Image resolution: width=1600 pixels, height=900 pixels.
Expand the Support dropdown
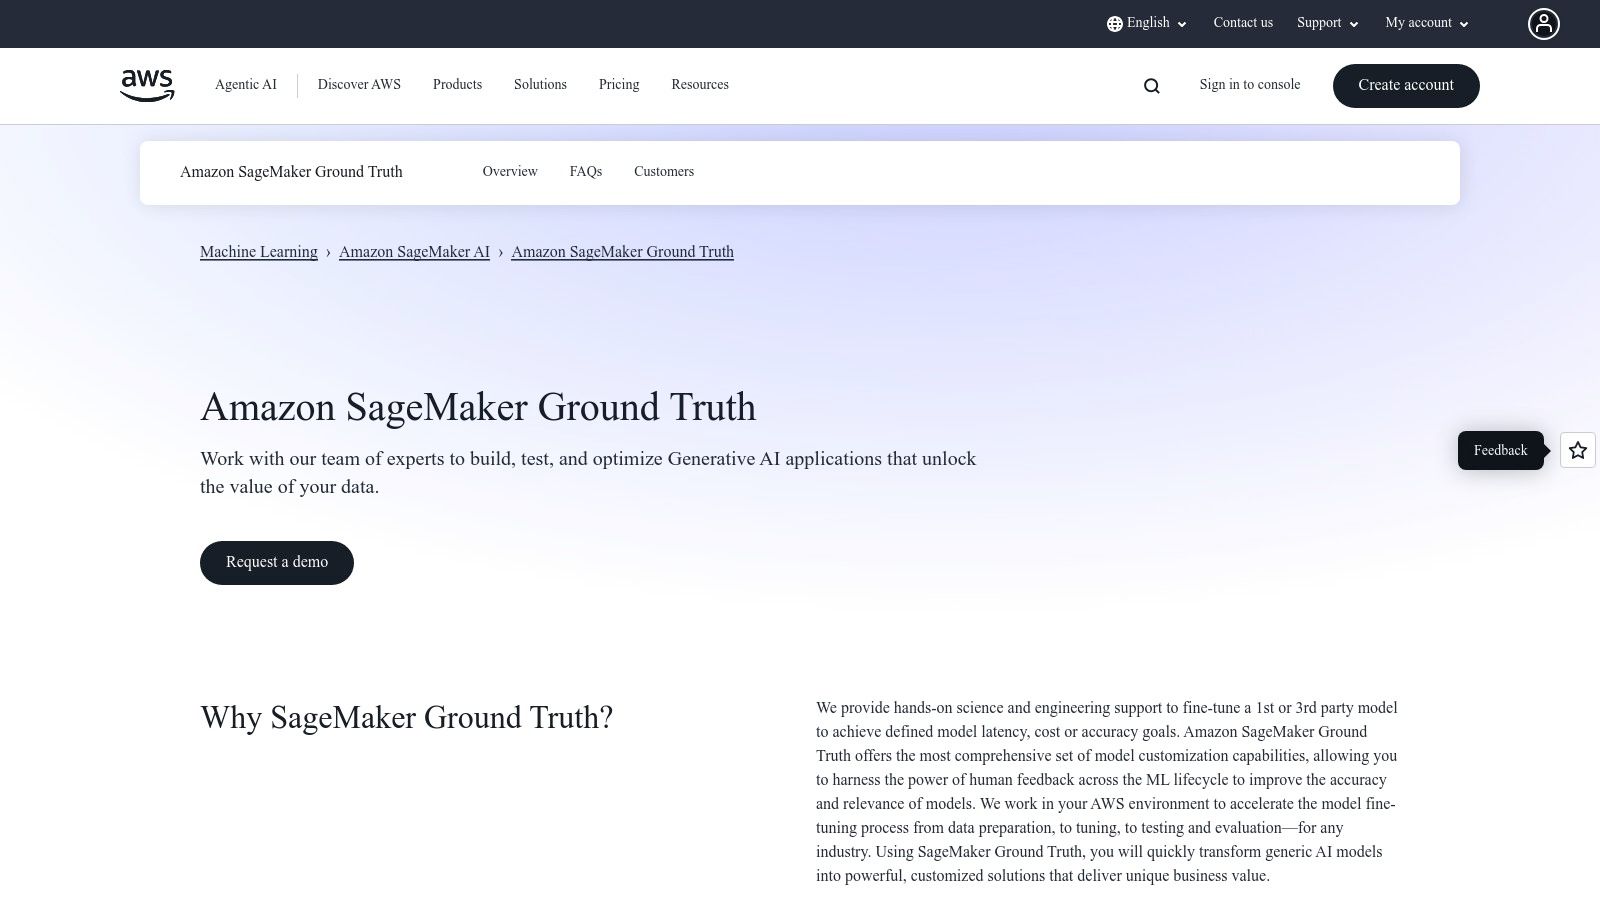[1328, 23]
